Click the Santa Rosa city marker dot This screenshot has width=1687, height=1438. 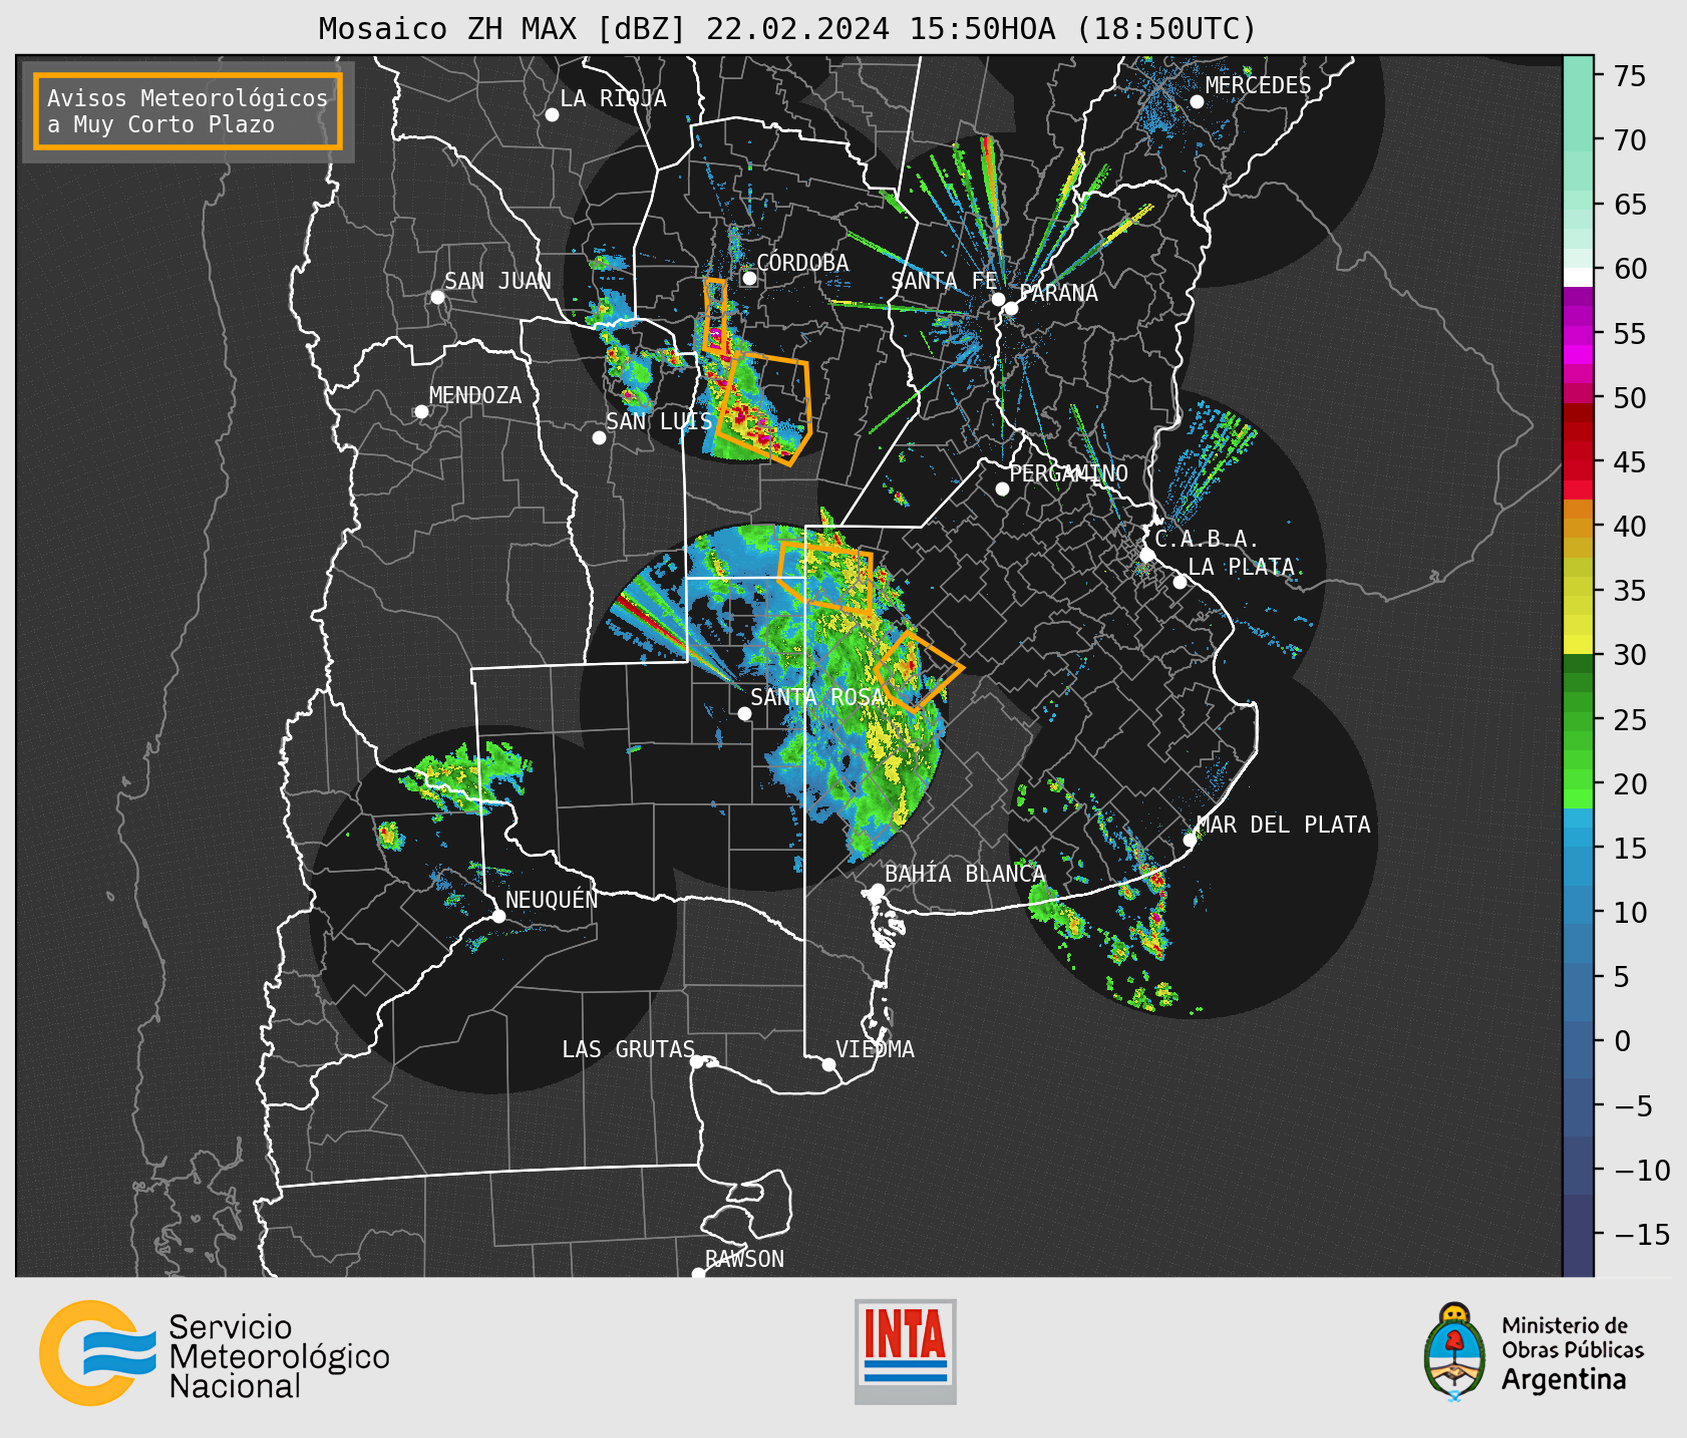(x=744, y=713)
